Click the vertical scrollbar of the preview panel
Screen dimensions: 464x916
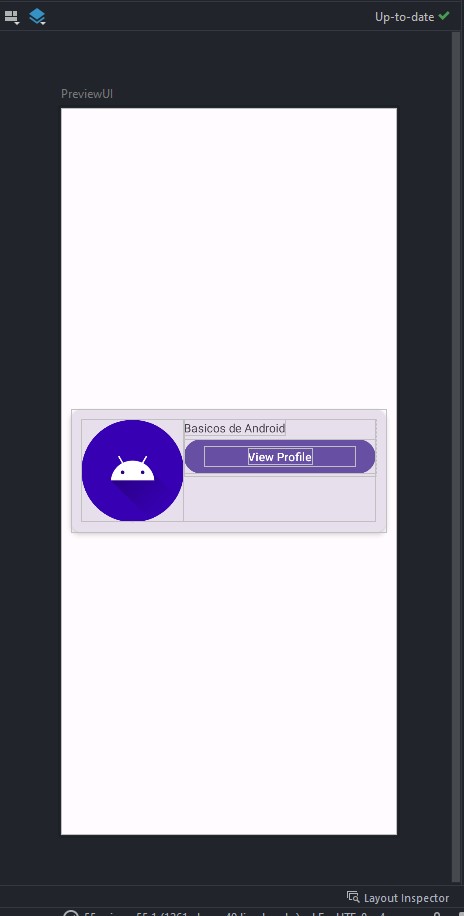coord(456,457)
